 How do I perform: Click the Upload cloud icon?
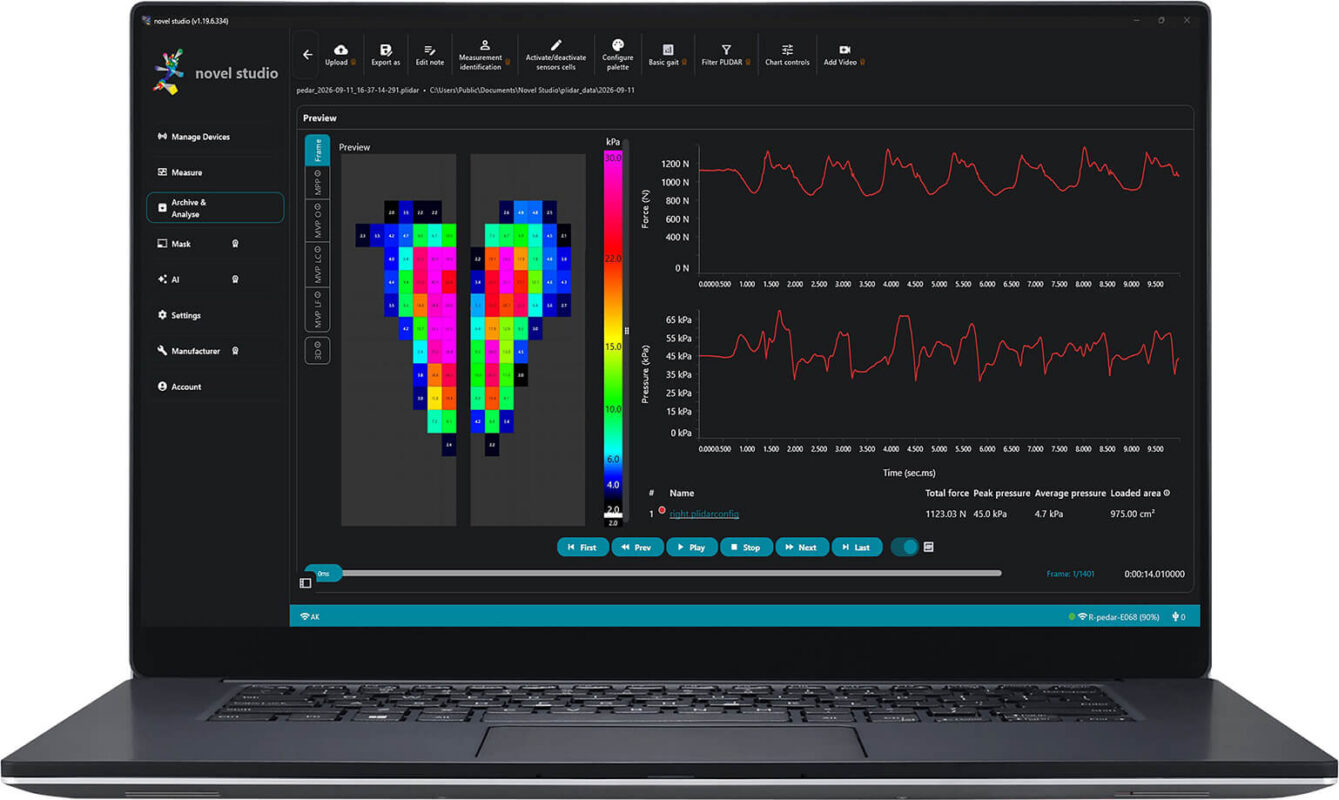pyautogui.click(x=341, y=49)
